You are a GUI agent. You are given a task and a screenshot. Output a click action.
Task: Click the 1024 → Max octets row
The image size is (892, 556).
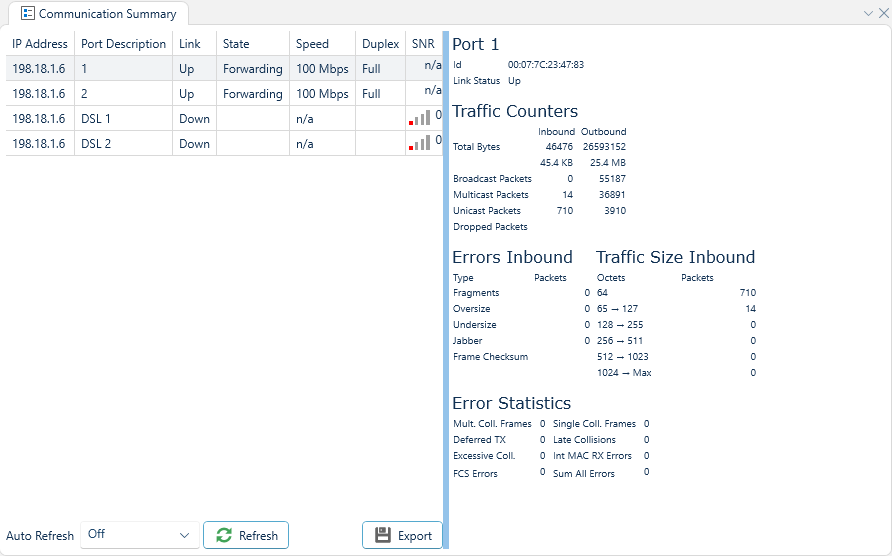click(676, 372)
